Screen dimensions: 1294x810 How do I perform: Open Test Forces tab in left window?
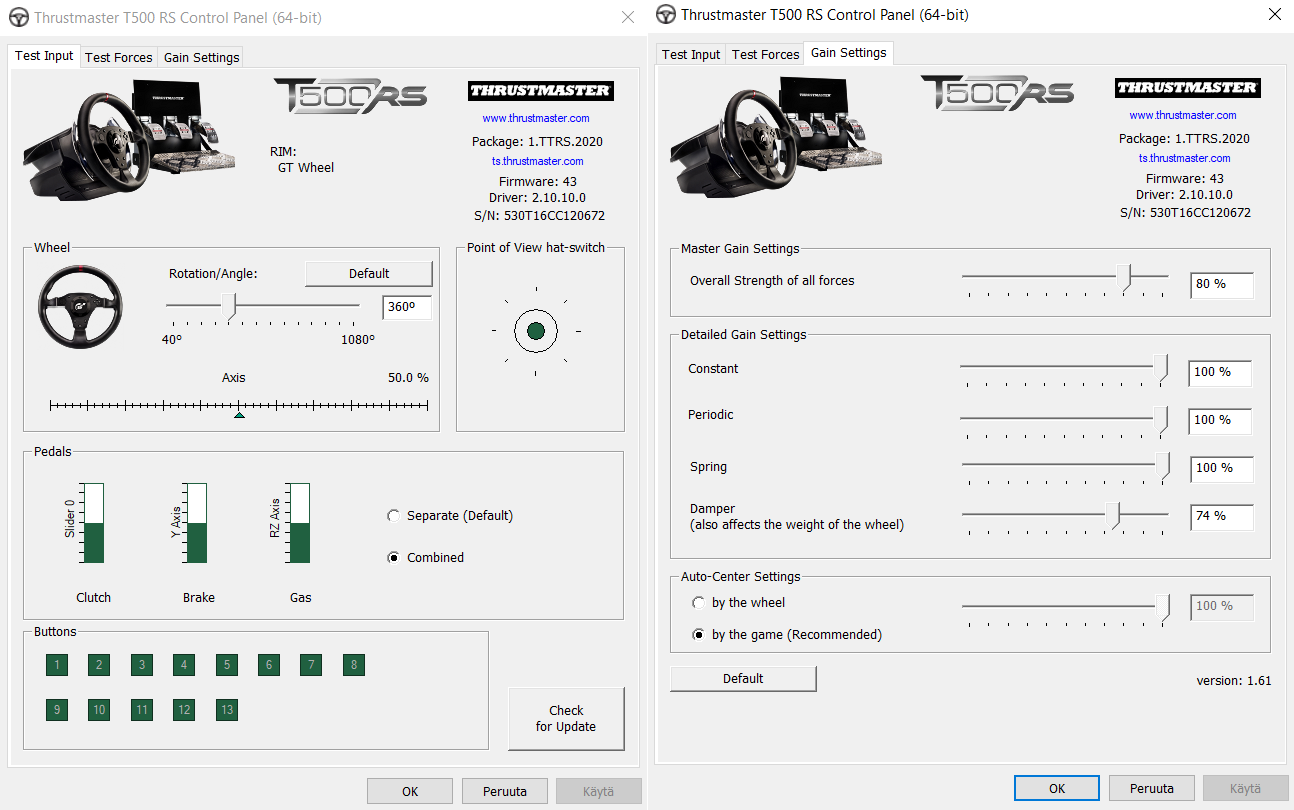click(119, 57)
